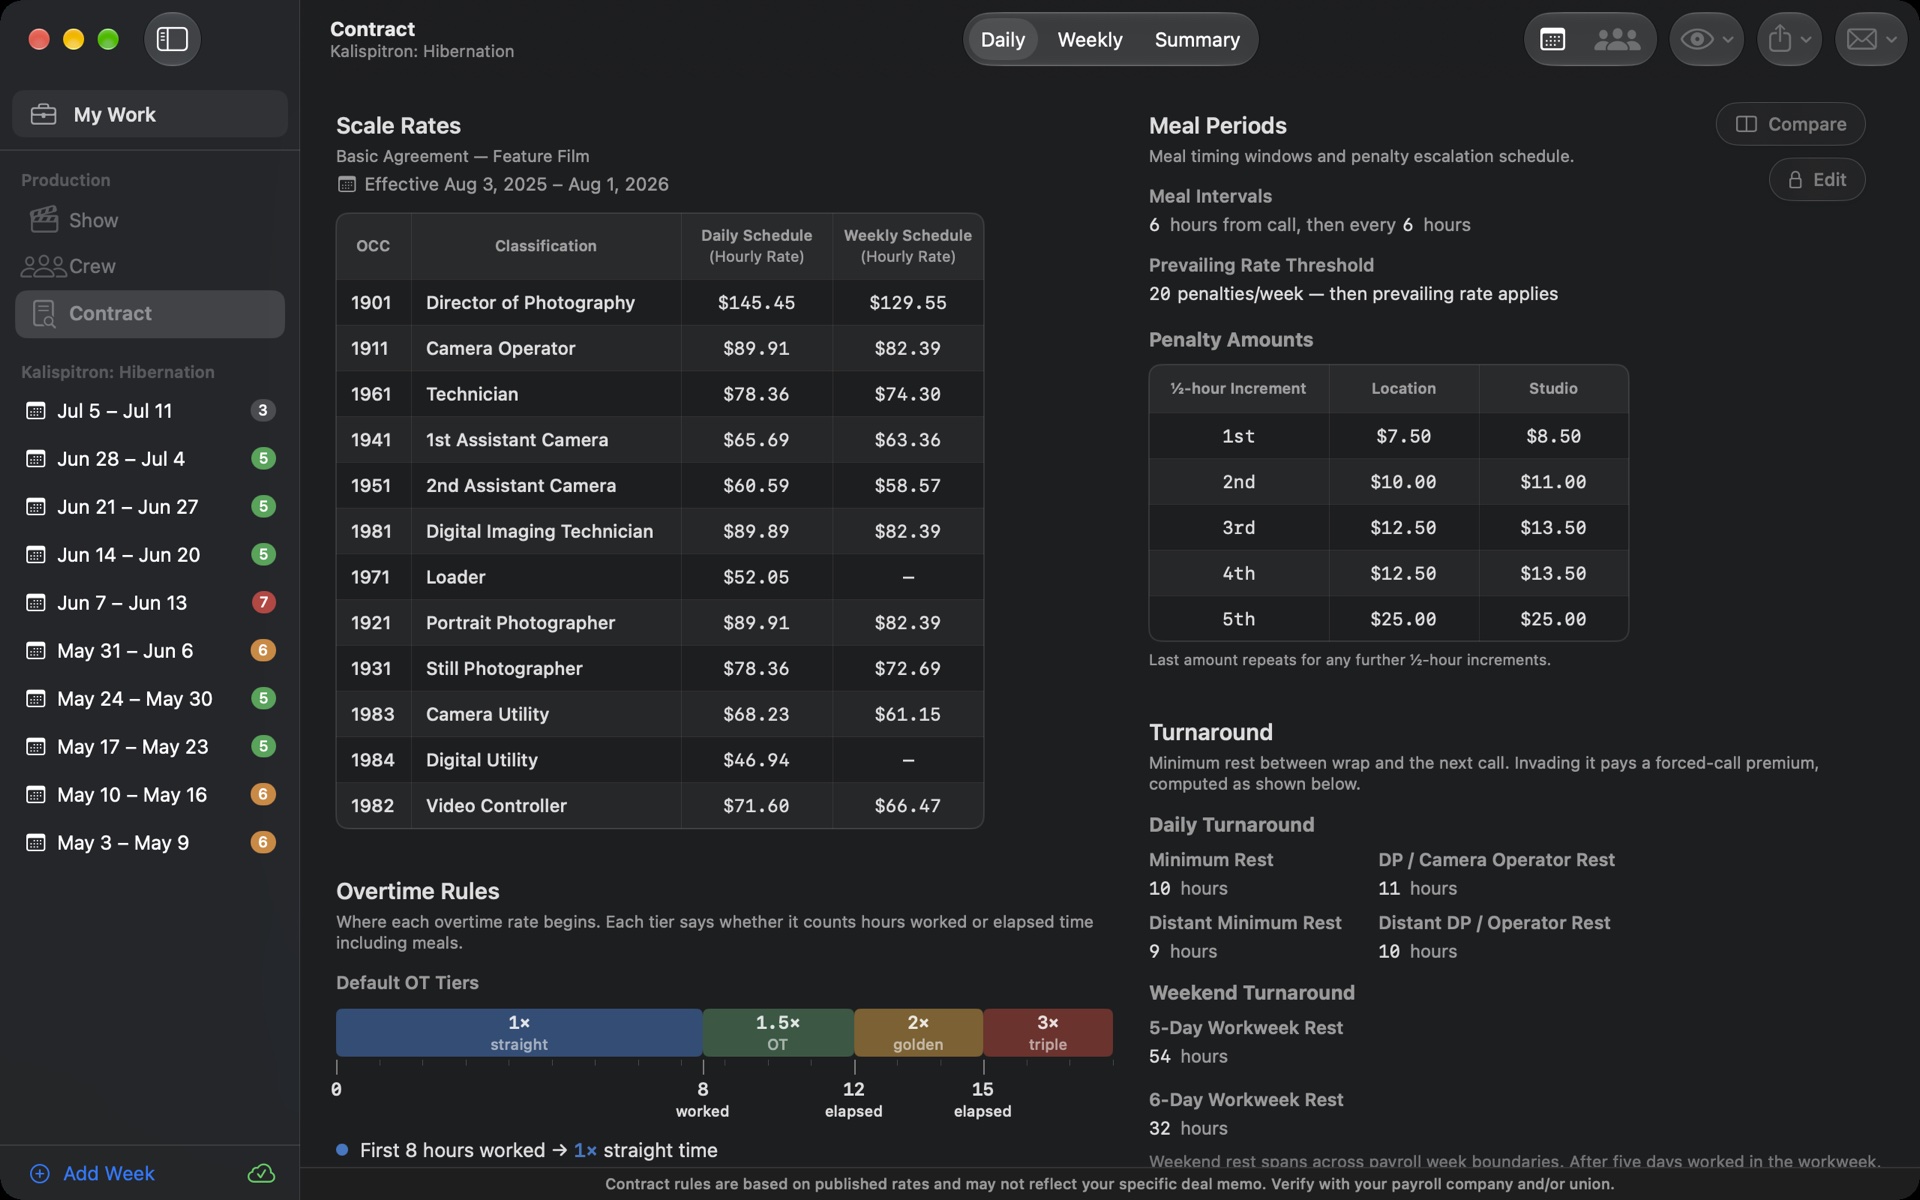Image resolution: width=1920 pixels, height=1200 pixels.
Task: Open the eye visibility options menu
Action: click(1706, 39)
